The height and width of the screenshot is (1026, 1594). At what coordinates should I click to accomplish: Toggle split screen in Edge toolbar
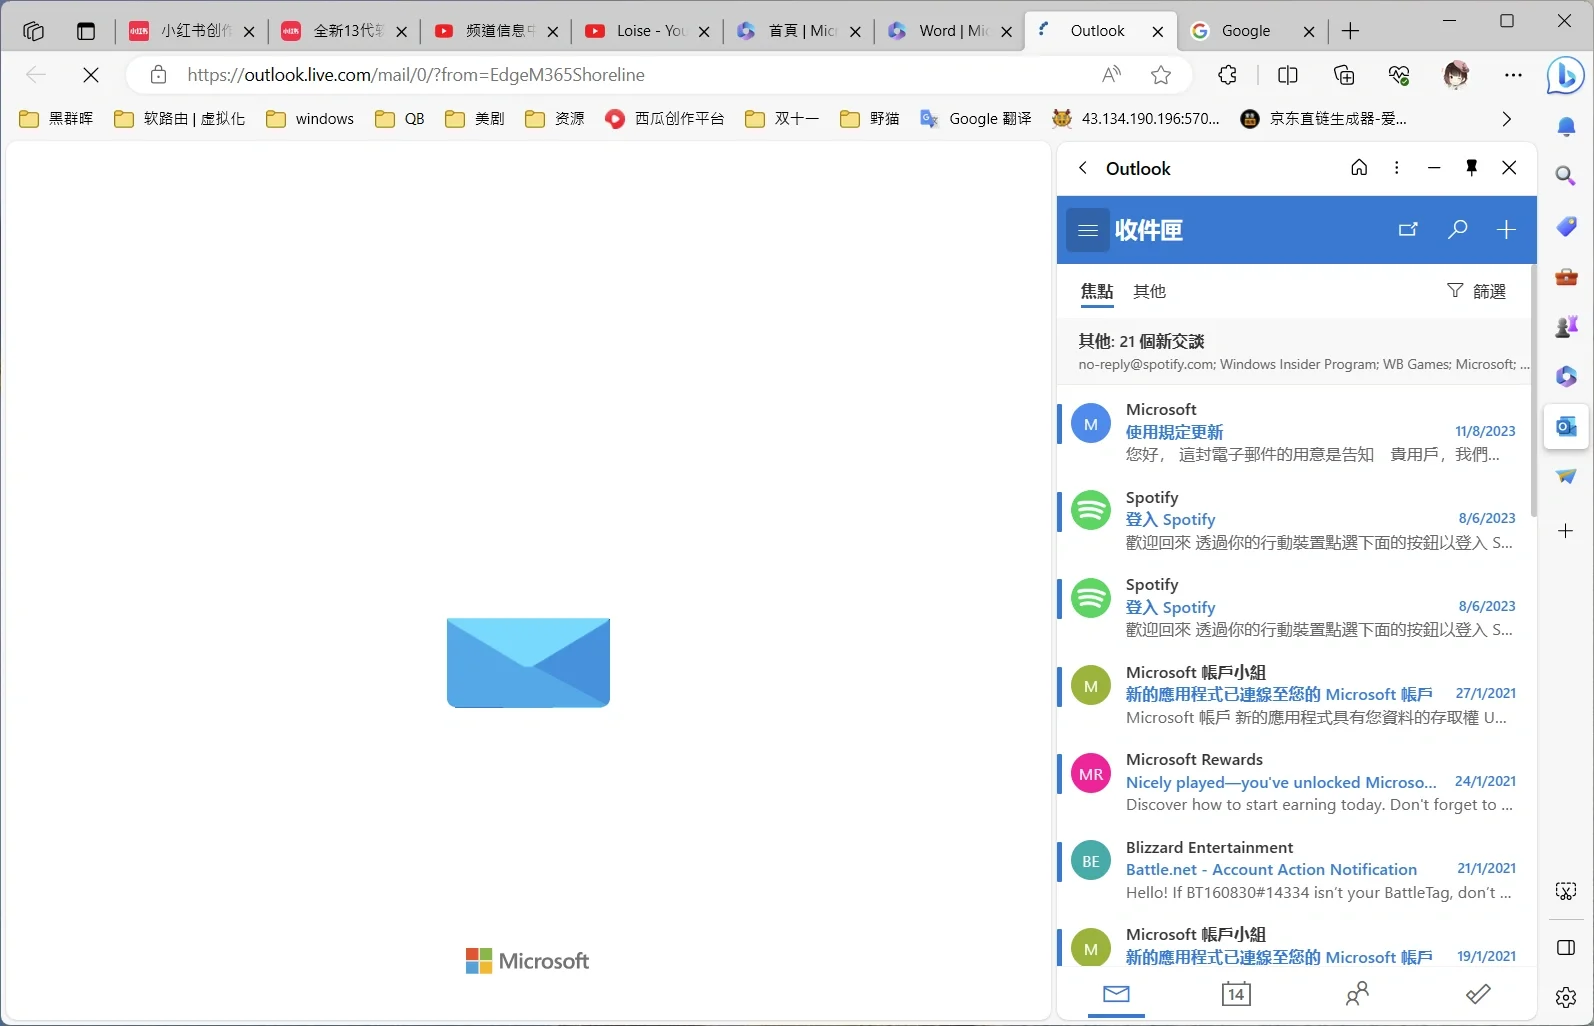[1288, 74]
